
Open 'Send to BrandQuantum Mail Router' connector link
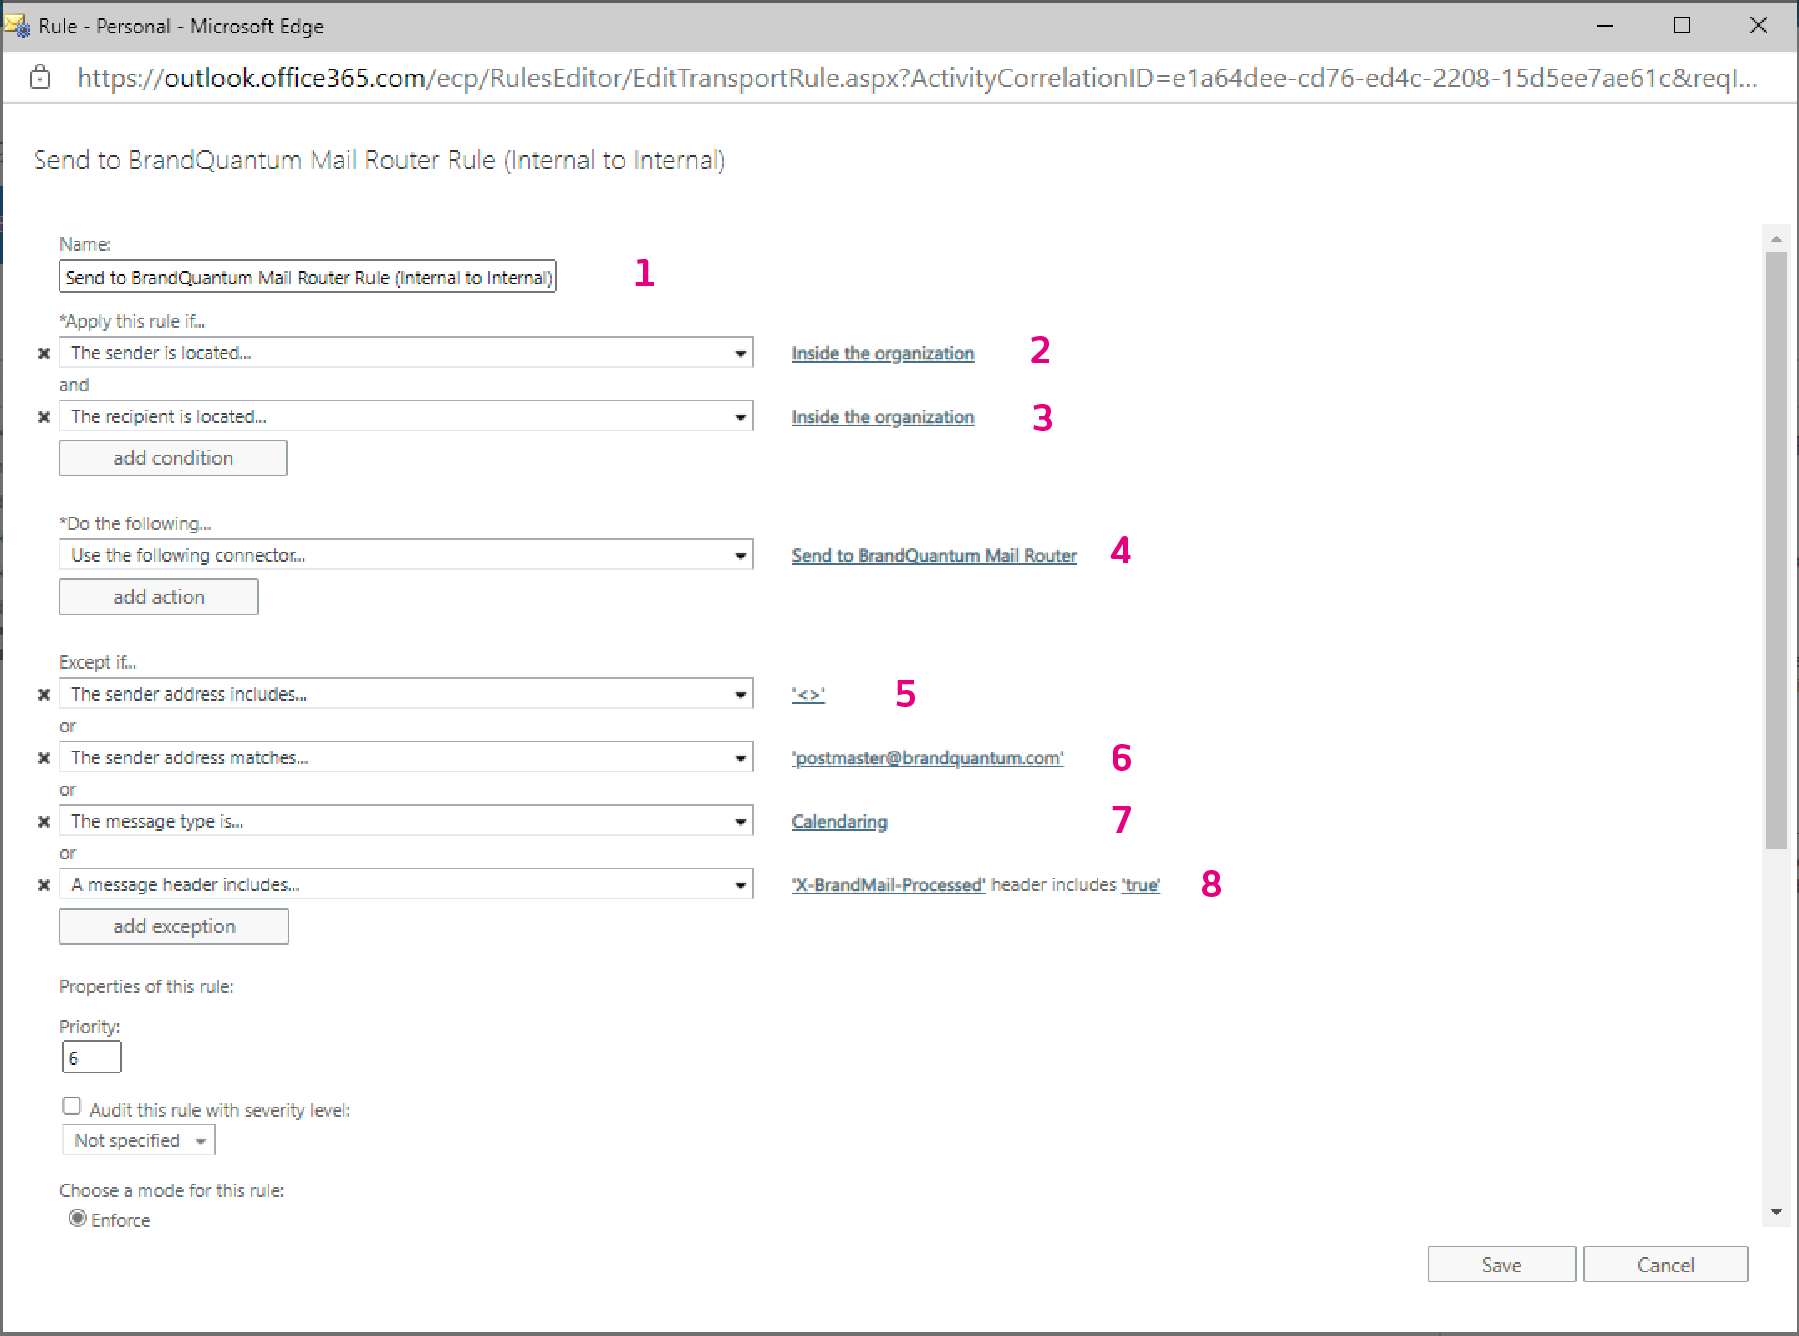pos(934,555)
